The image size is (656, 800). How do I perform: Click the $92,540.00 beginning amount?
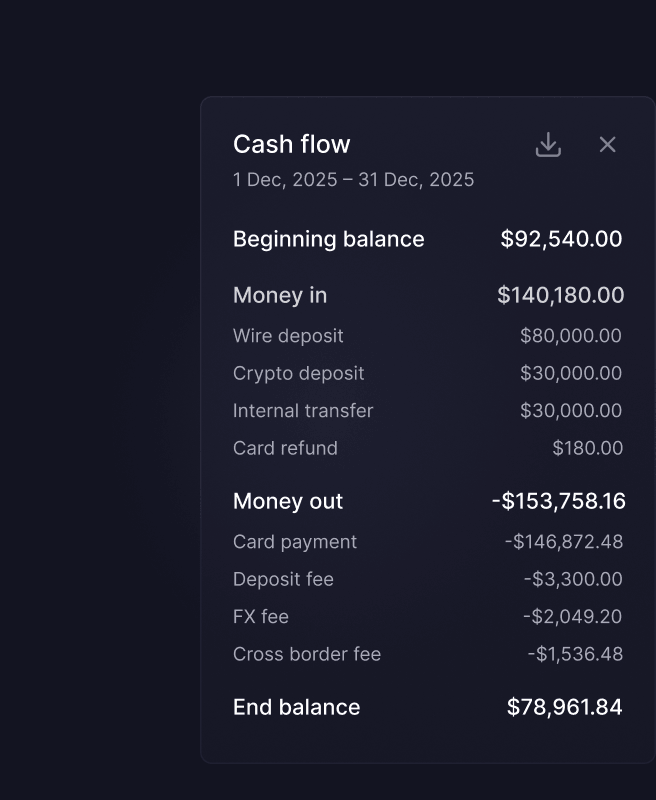[x=561, y=239]
